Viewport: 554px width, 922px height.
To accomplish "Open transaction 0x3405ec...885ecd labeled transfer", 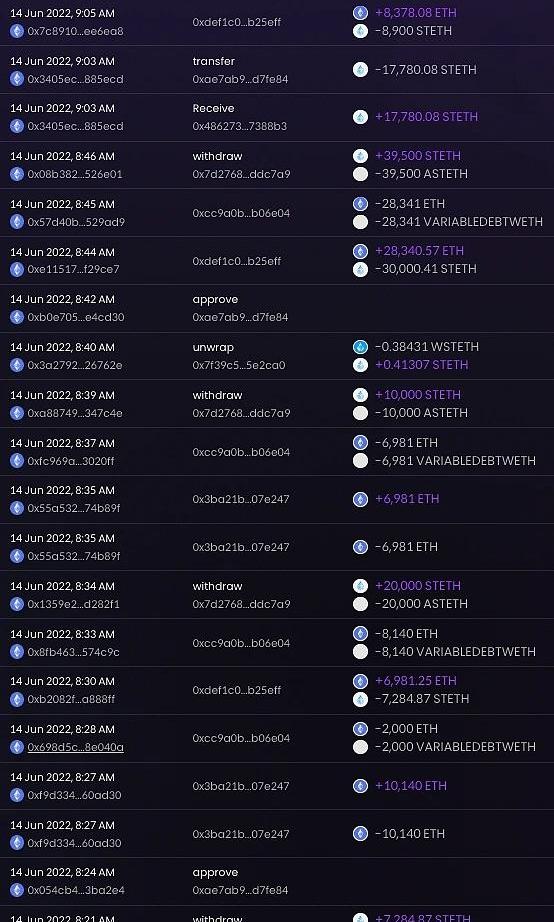I will [x=75, y=79].
